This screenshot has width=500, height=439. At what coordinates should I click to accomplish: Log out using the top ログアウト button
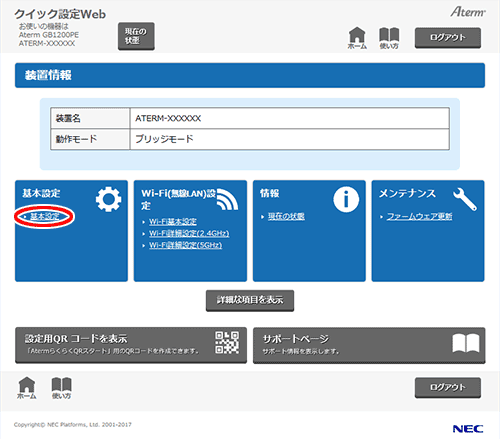coord(448,38)
